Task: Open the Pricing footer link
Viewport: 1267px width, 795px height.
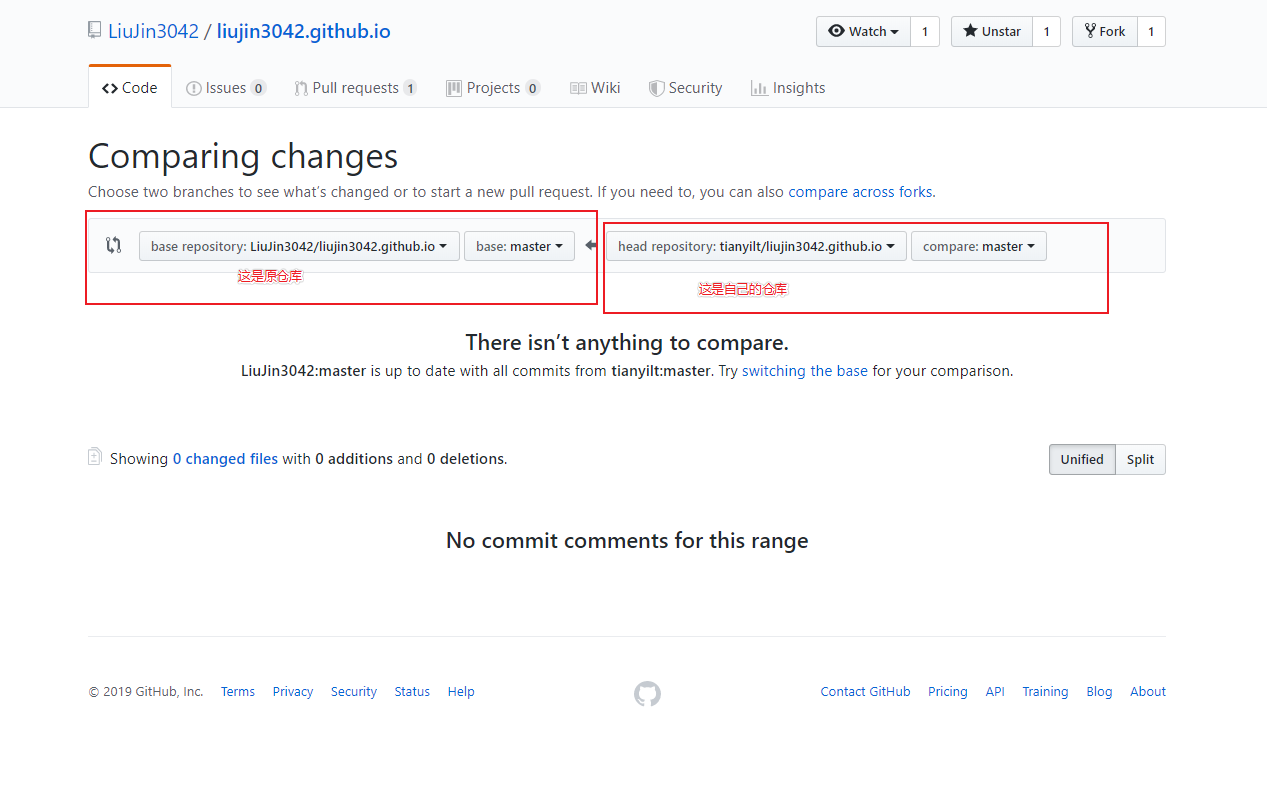Action: tap(948, 692)
